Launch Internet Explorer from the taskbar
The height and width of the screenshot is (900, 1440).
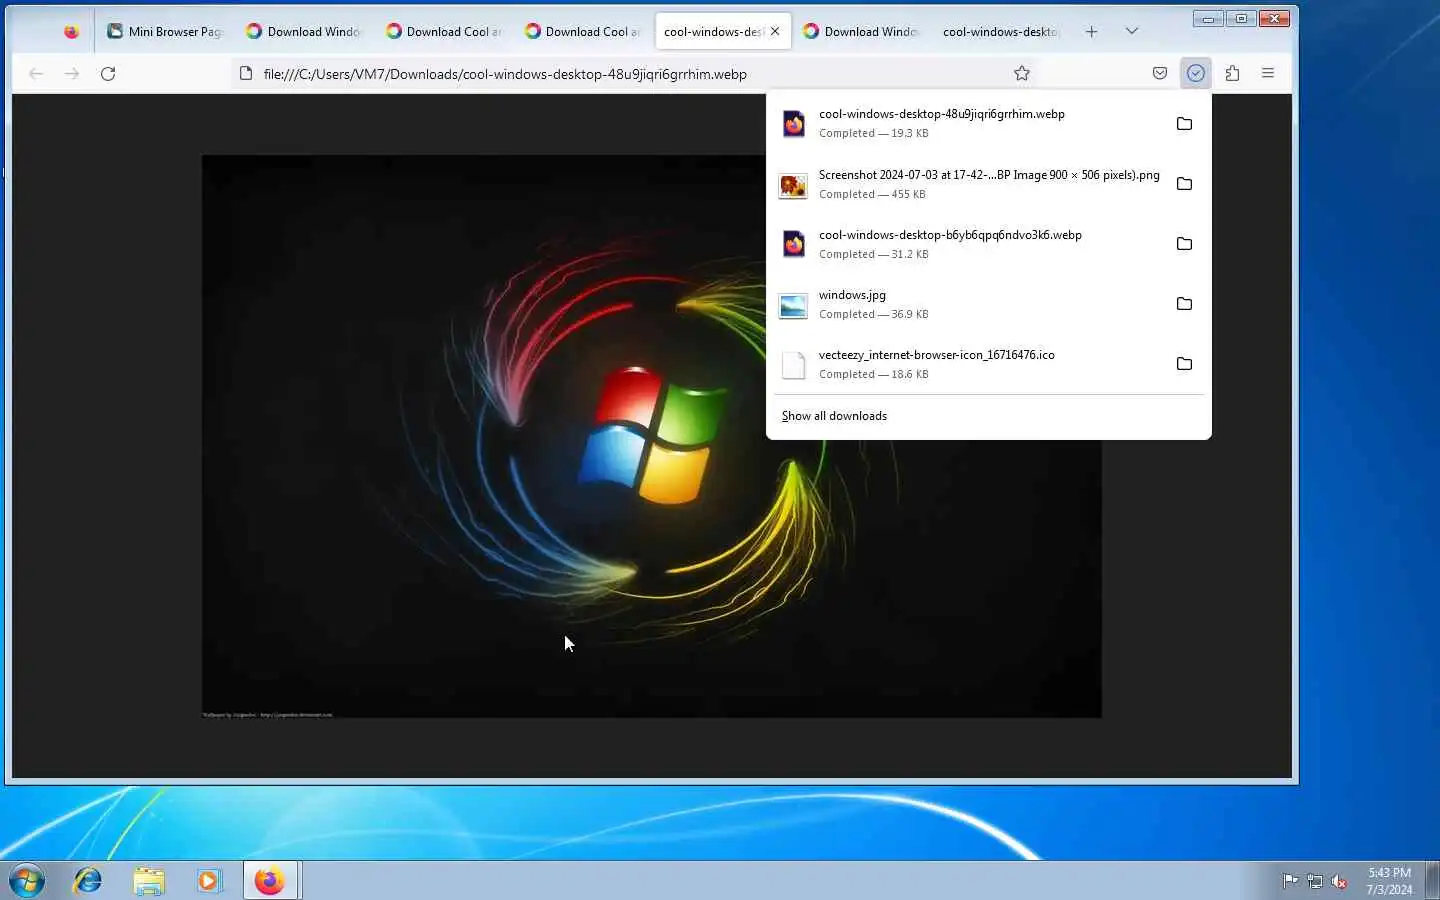click(x=88, y=881)
